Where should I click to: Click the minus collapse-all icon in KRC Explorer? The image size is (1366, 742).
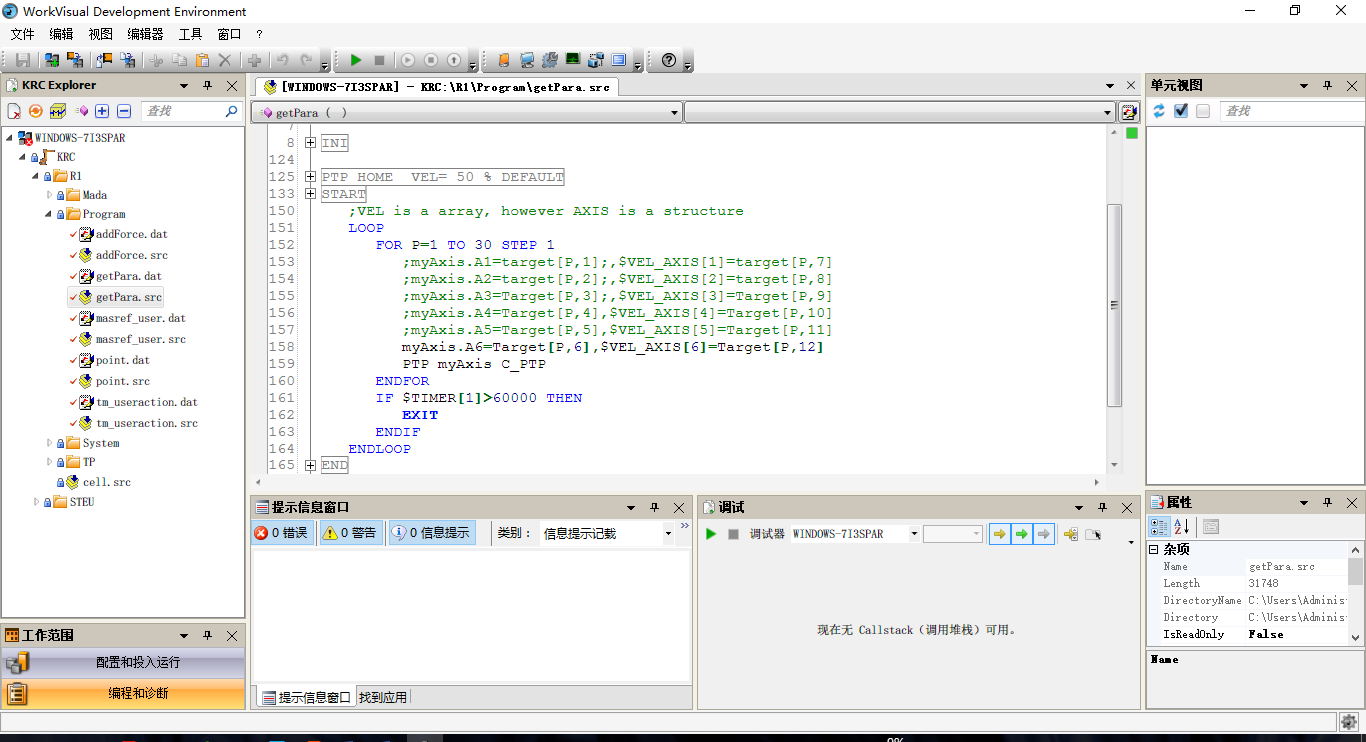[124, 111]
